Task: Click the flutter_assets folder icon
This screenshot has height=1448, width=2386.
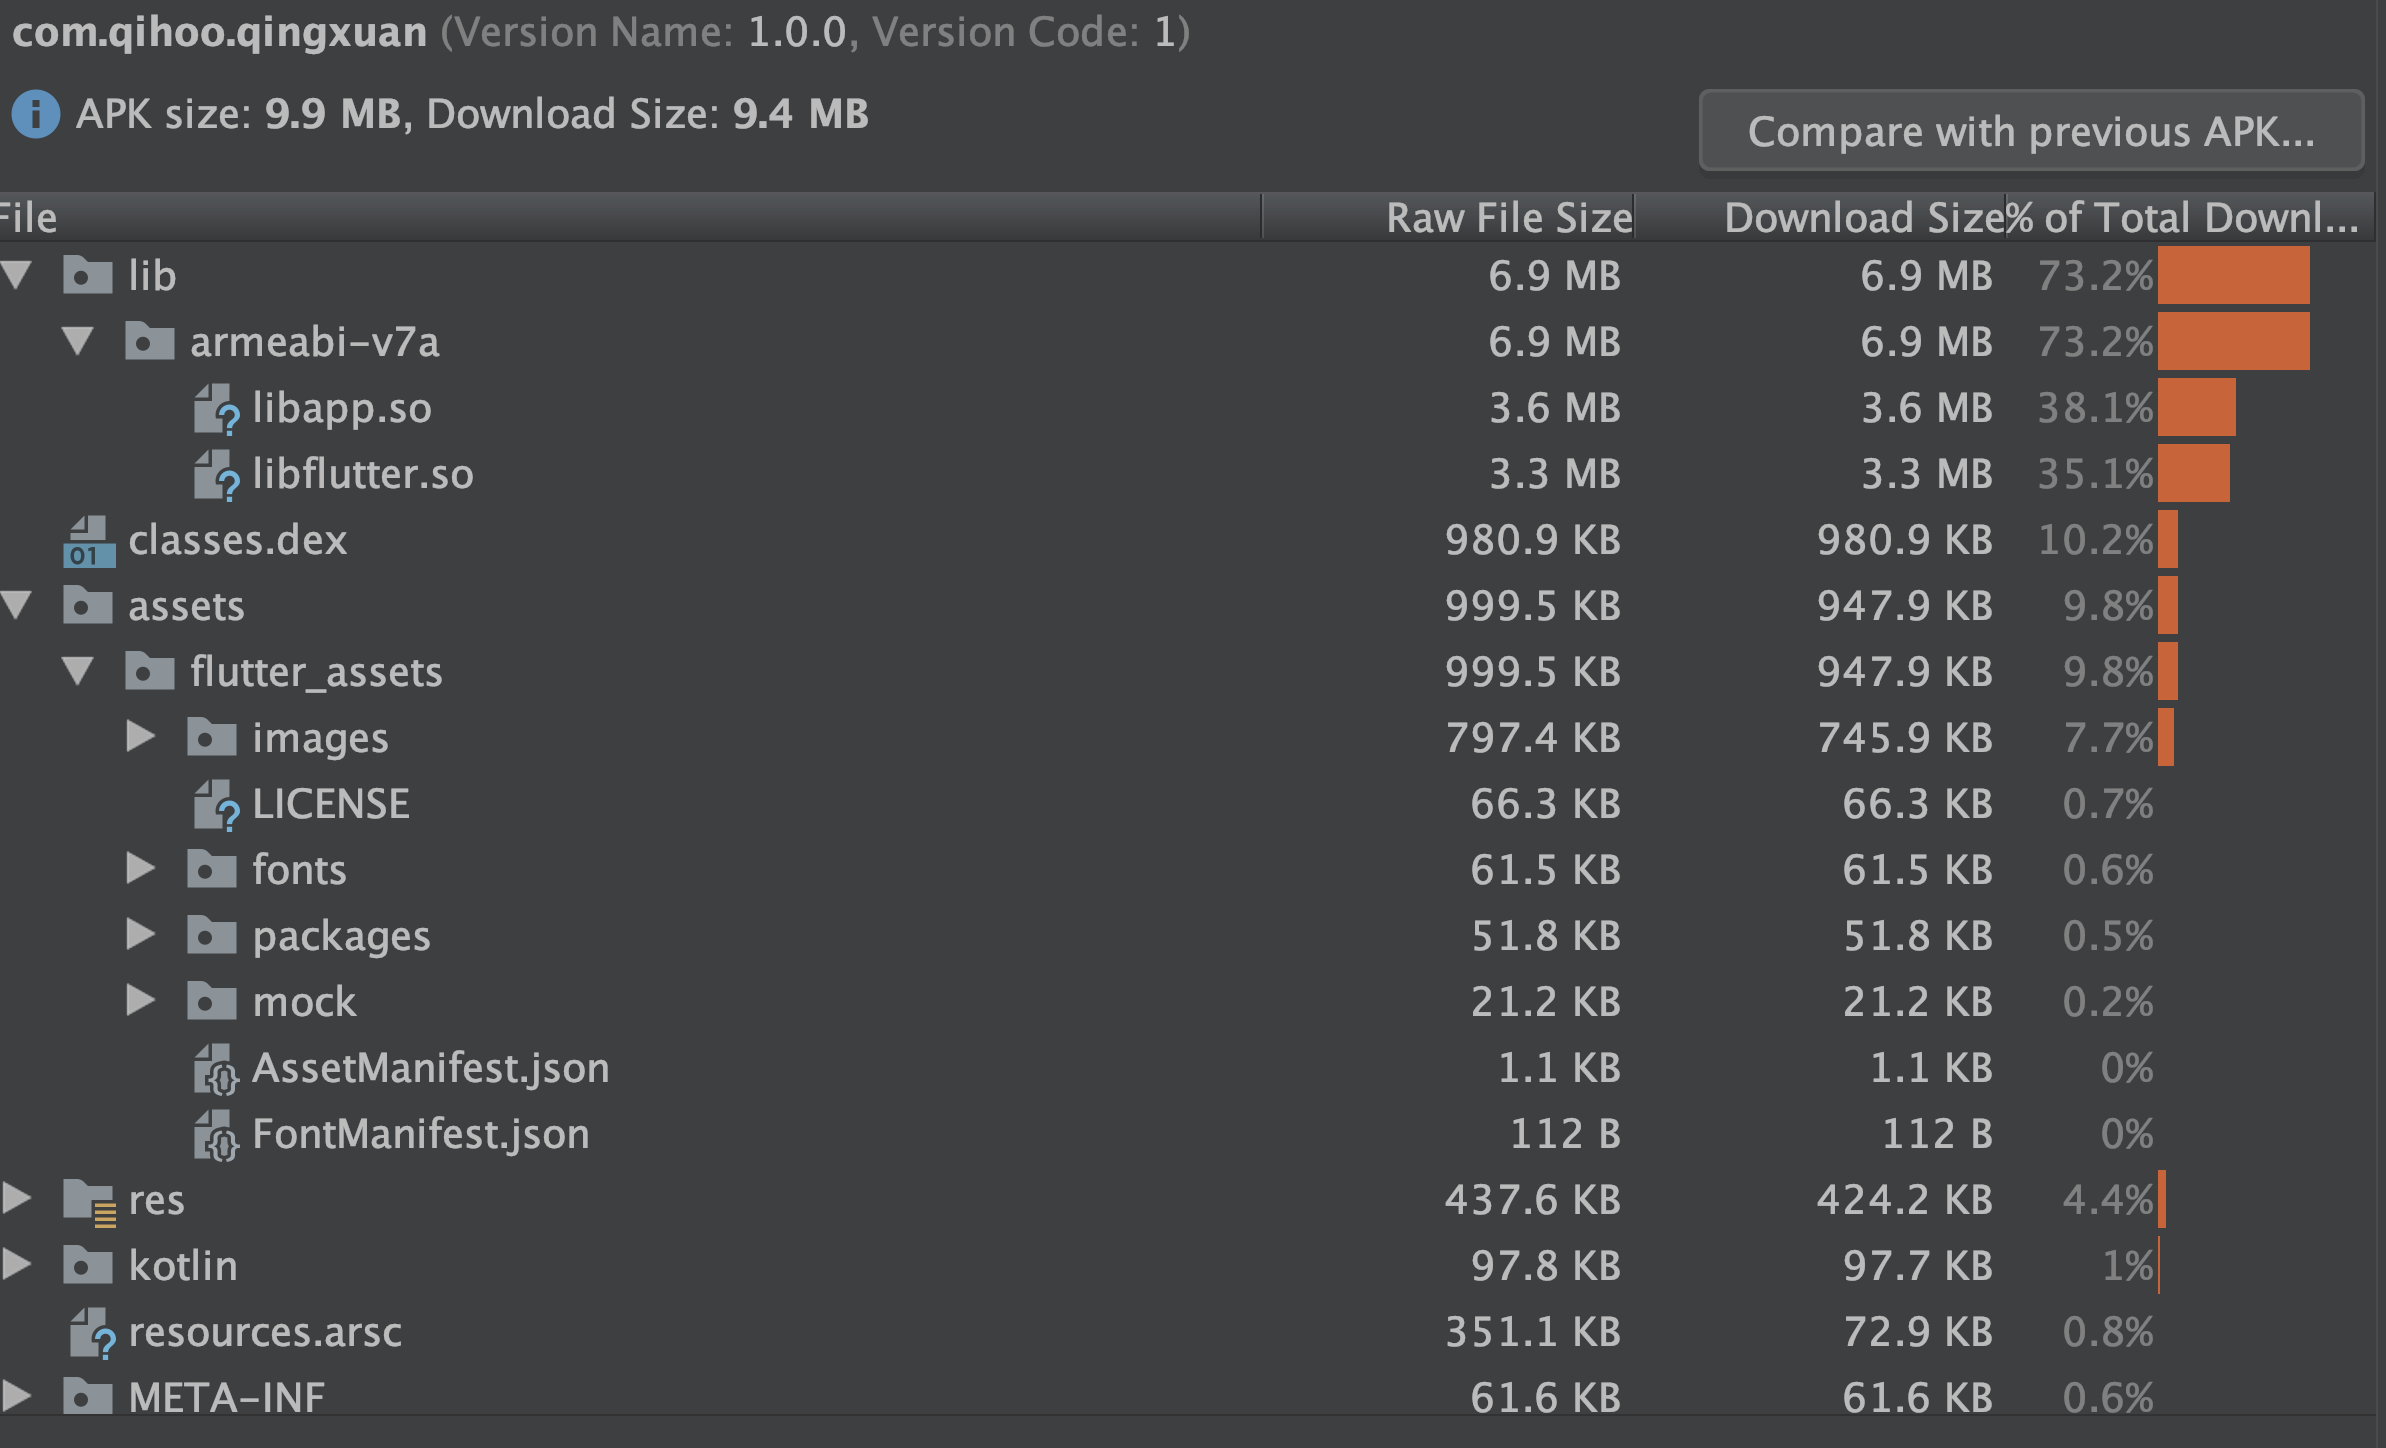Action: [150, 670]
